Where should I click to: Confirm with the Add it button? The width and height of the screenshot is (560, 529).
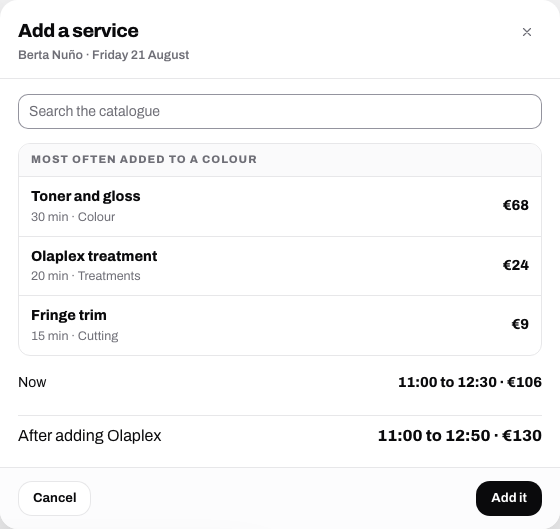tap(509, 498)
